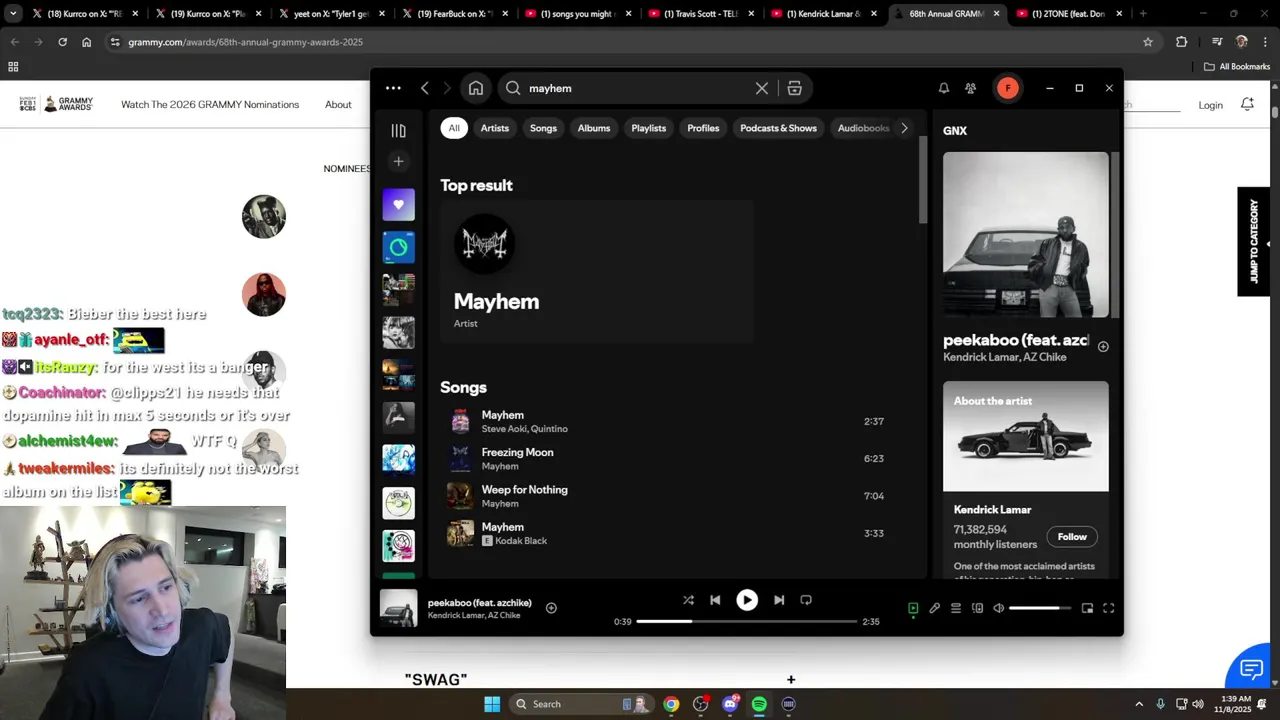The image size is (1280, 720).
Task: Add peekaboo to Liked Songs in player bar
Action: [551, 608]
